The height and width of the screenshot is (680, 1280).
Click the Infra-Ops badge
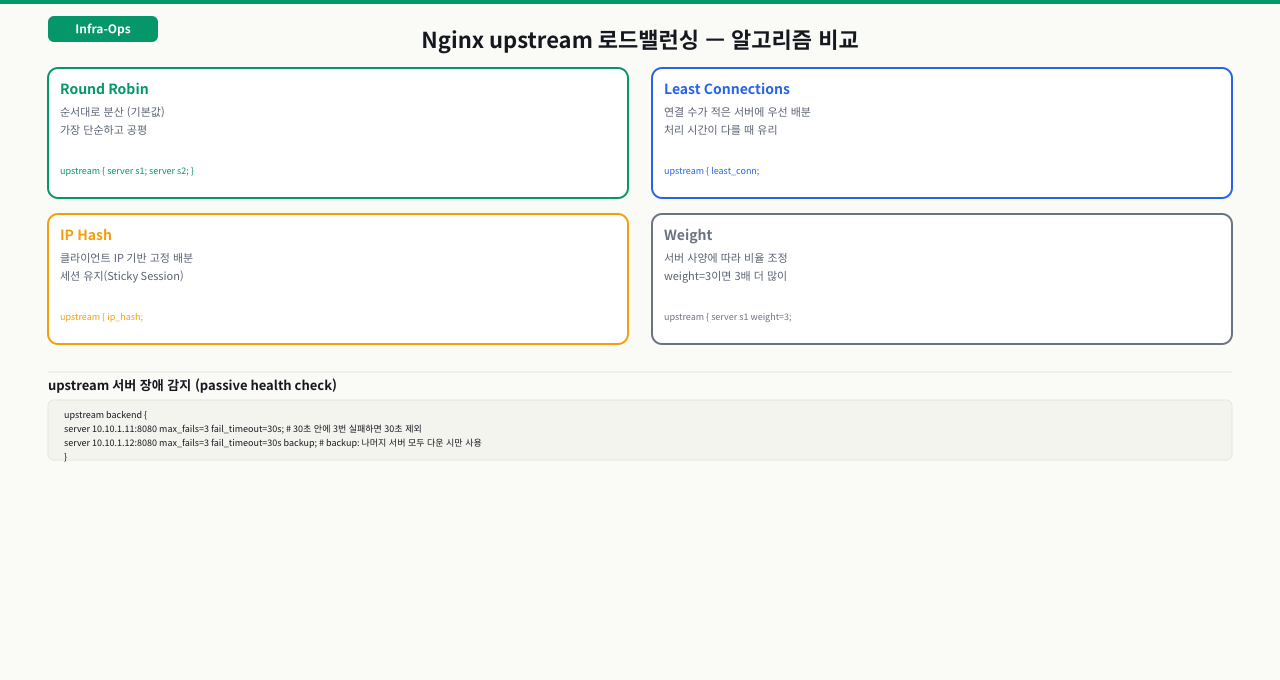103,29
